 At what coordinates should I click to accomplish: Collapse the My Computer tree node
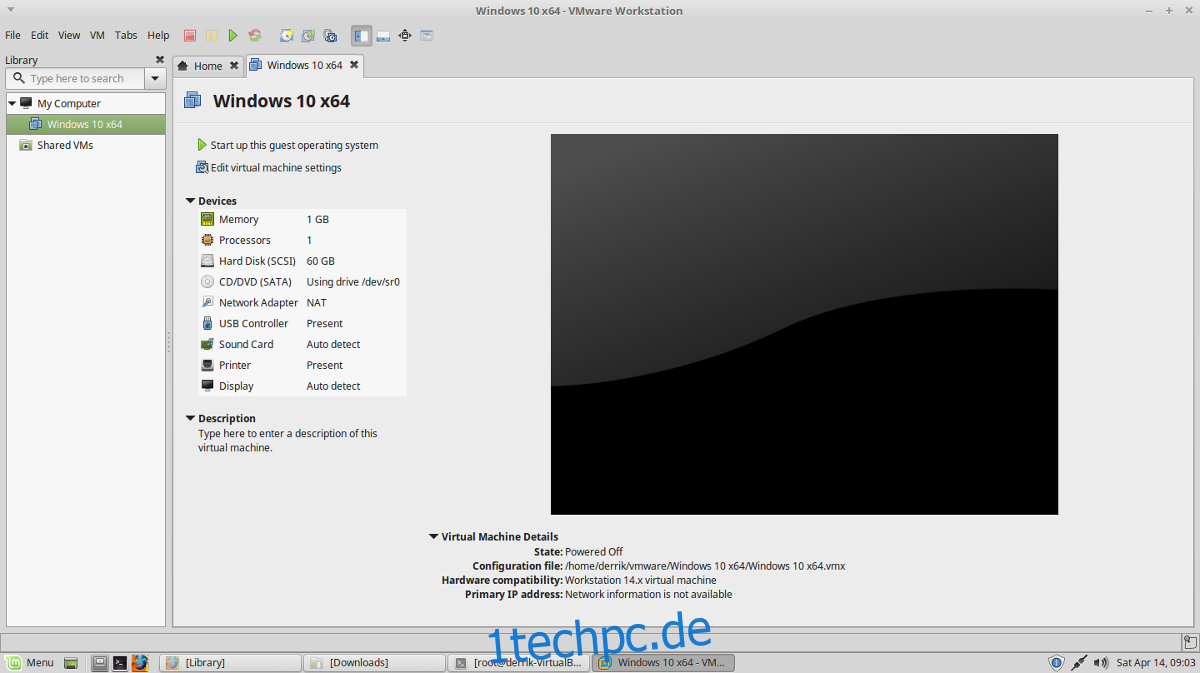point(12,103)
